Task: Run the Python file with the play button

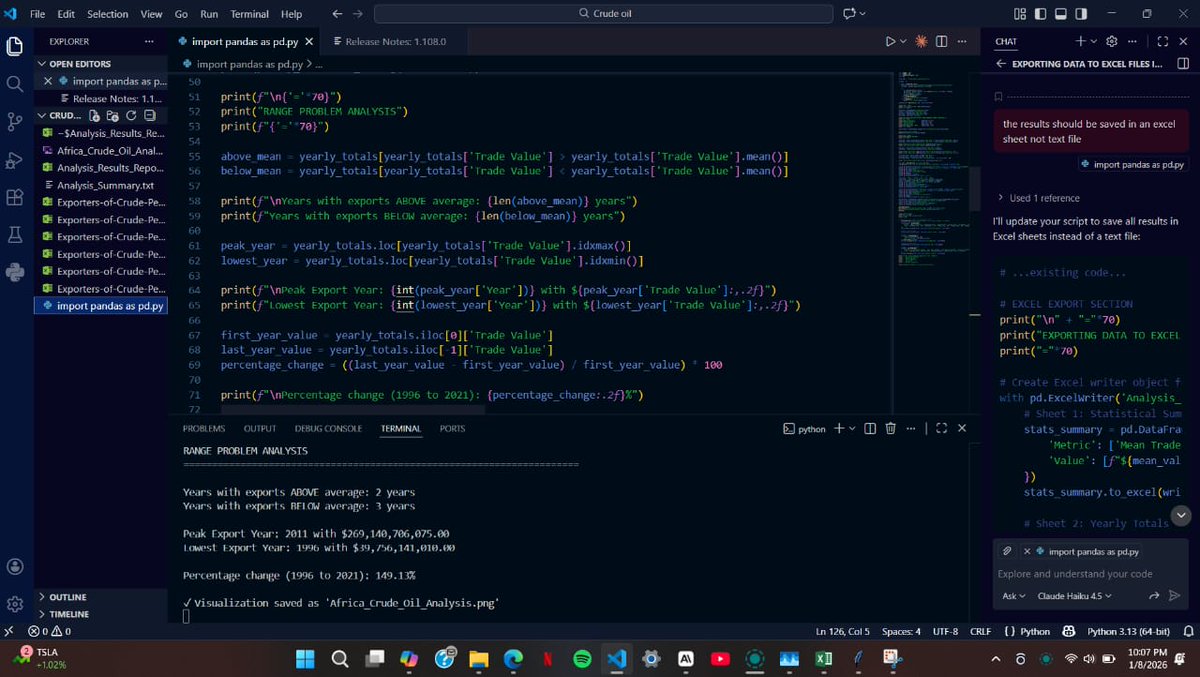Action: click(x=890, y=41)
